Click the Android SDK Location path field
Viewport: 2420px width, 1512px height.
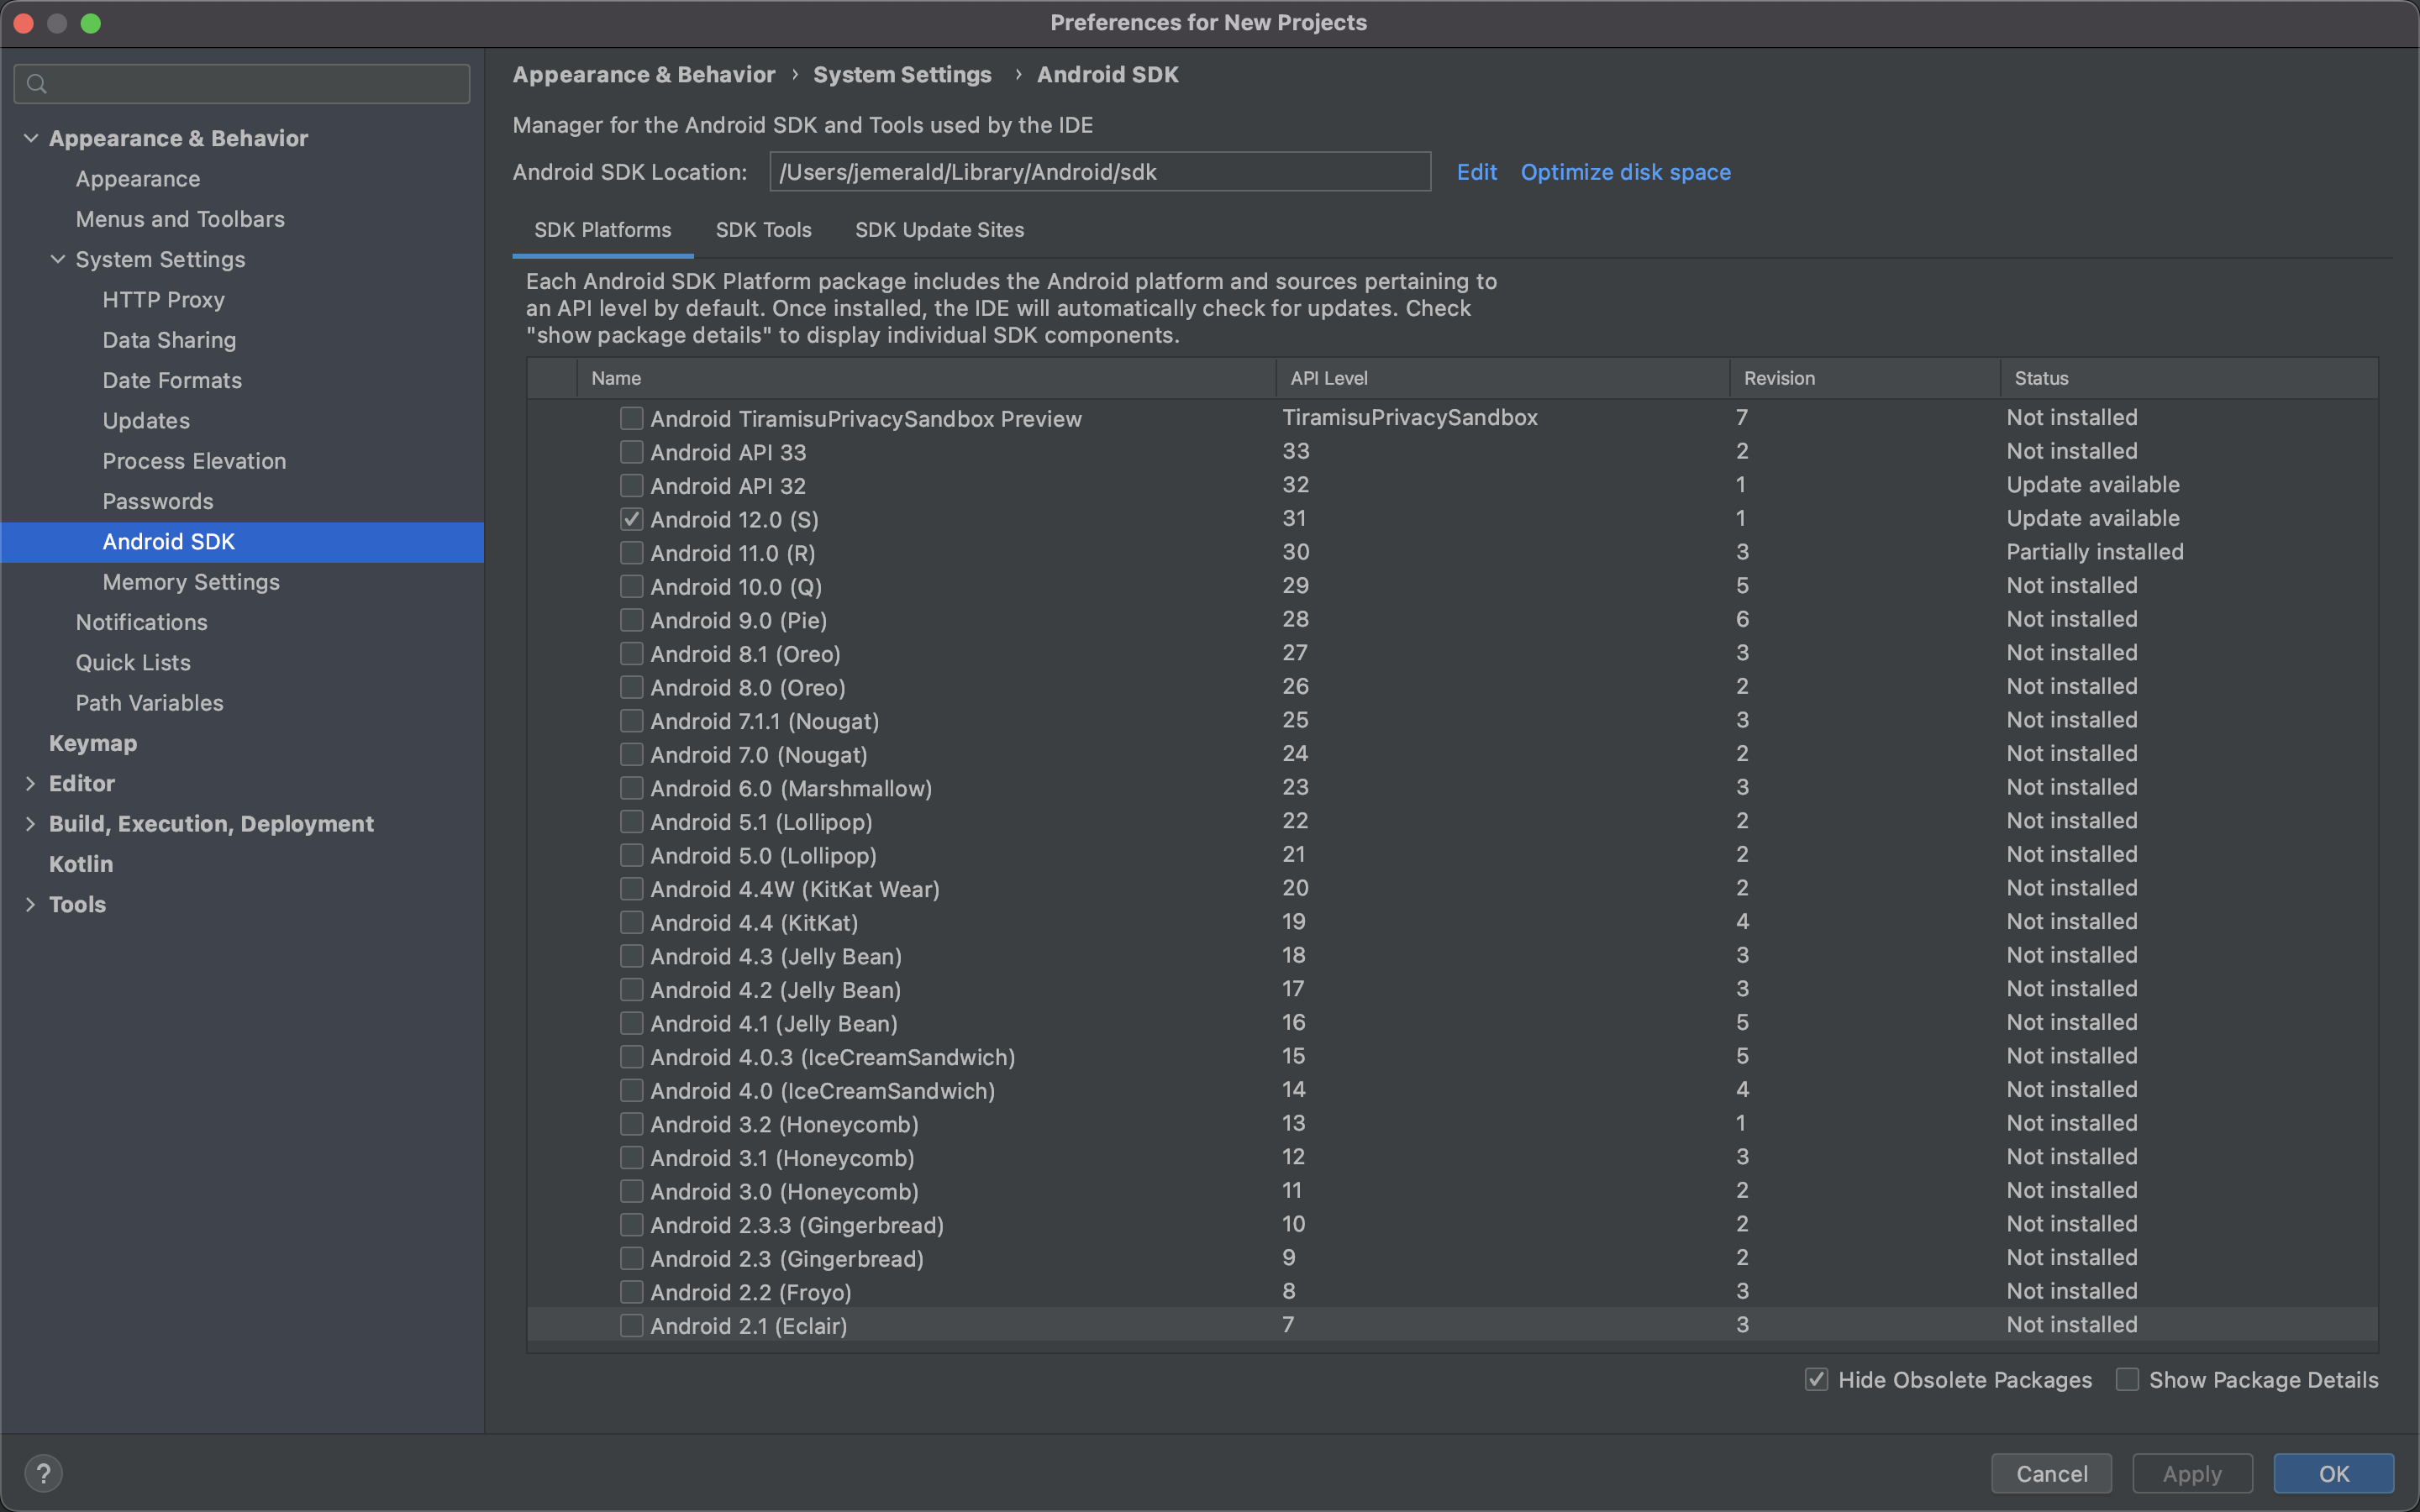point(1099,172)
